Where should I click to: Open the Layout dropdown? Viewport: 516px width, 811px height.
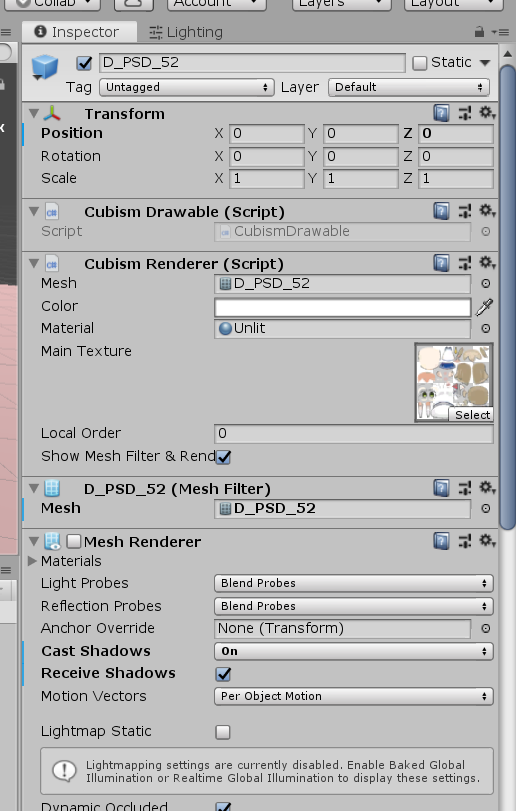(x=453, y=4)
